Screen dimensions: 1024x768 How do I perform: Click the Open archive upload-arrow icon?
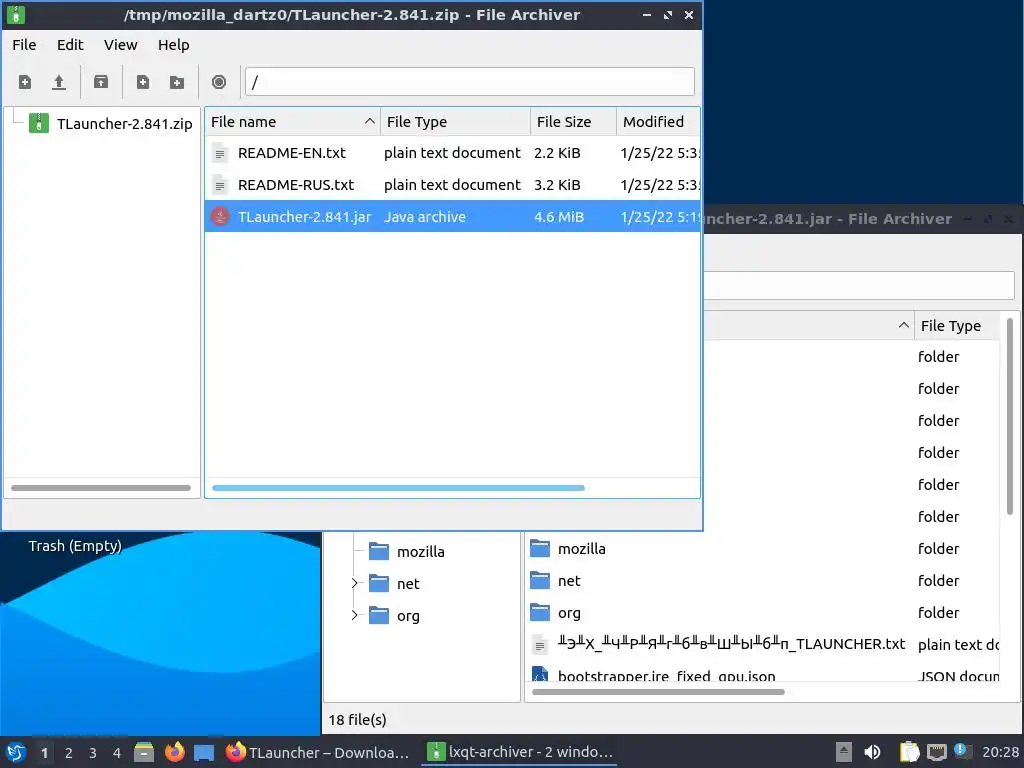coord(59,82)
